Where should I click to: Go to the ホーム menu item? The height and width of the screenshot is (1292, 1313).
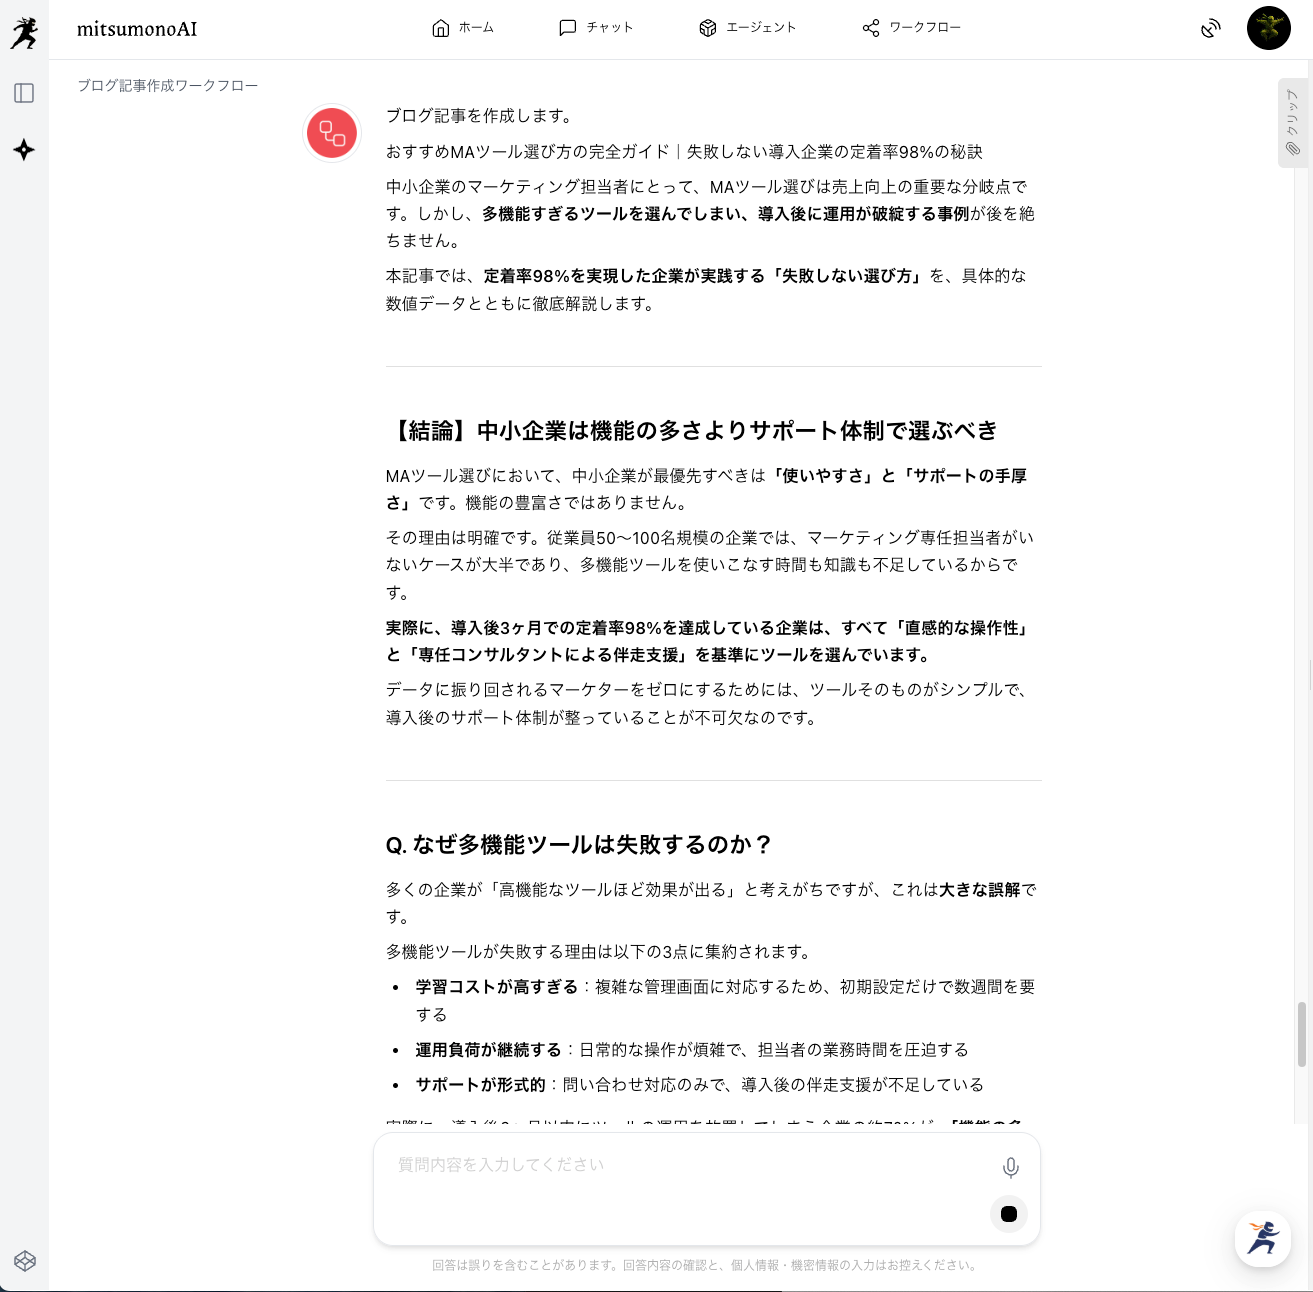[x=462, y=28]
